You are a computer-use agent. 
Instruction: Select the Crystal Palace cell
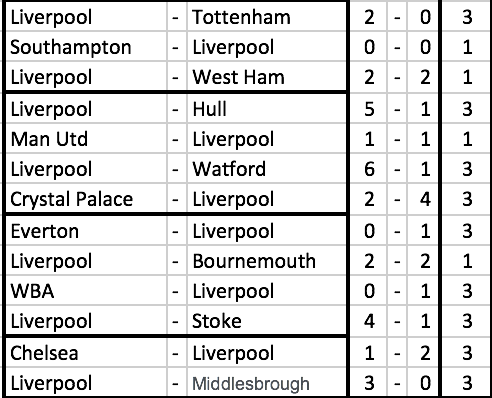tap(86, 199)
